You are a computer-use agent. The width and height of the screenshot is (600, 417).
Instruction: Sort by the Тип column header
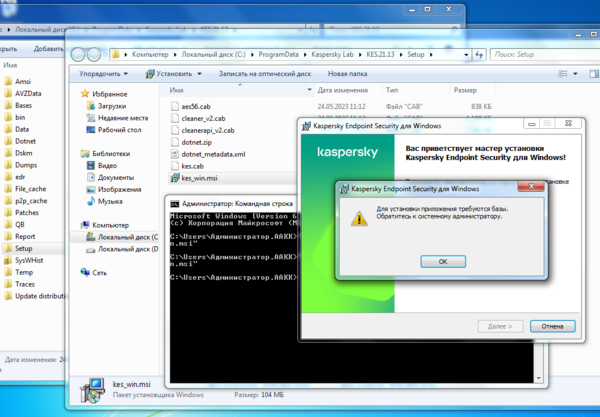pyautogui.click(x=392, y=90)
